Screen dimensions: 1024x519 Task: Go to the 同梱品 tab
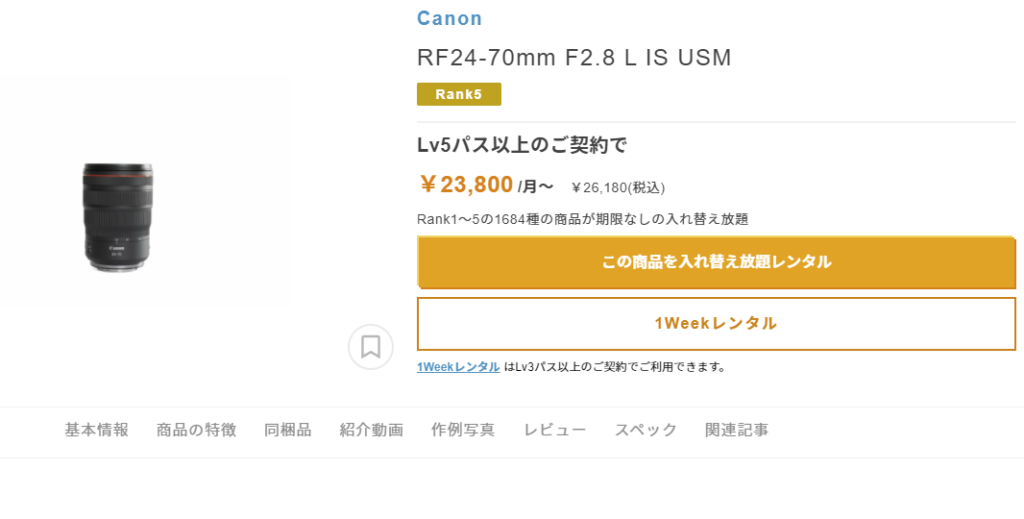pos(287,430)
